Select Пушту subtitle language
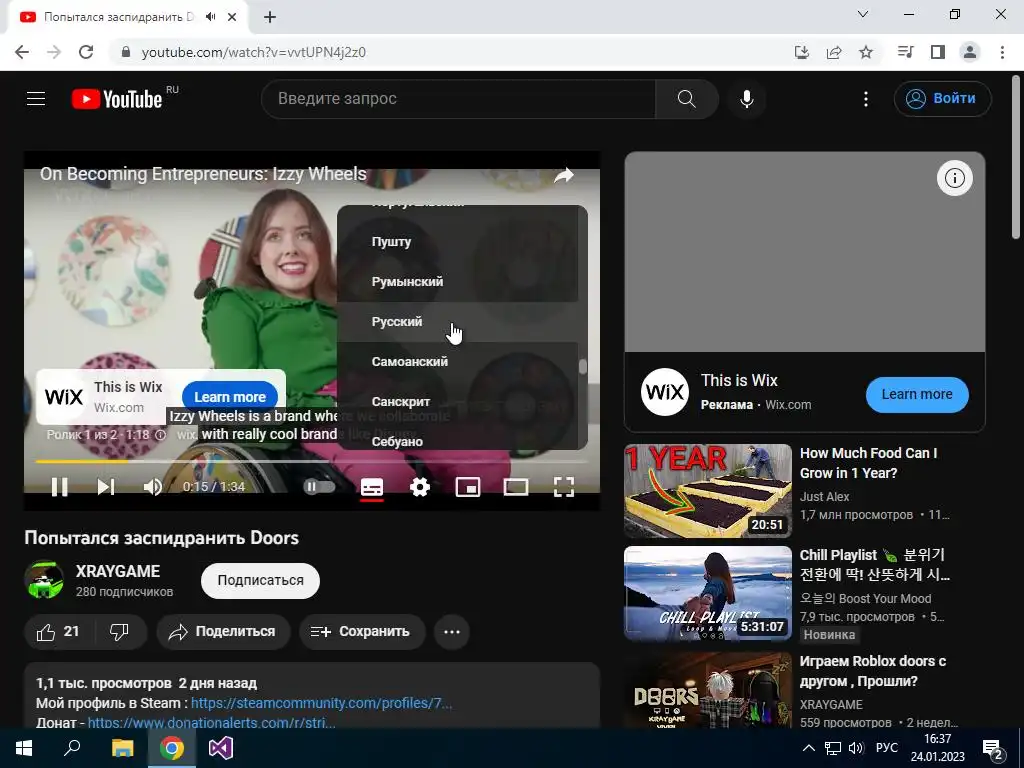This screenshot has height=768, width=1024. (457, 242)
